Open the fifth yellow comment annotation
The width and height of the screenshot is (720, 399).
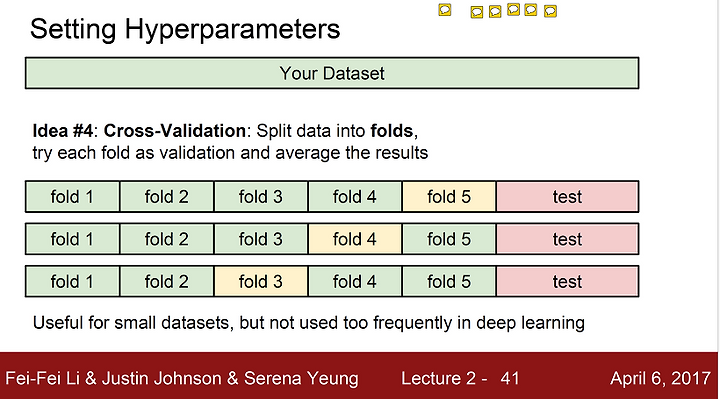click(x=531, y=10)
